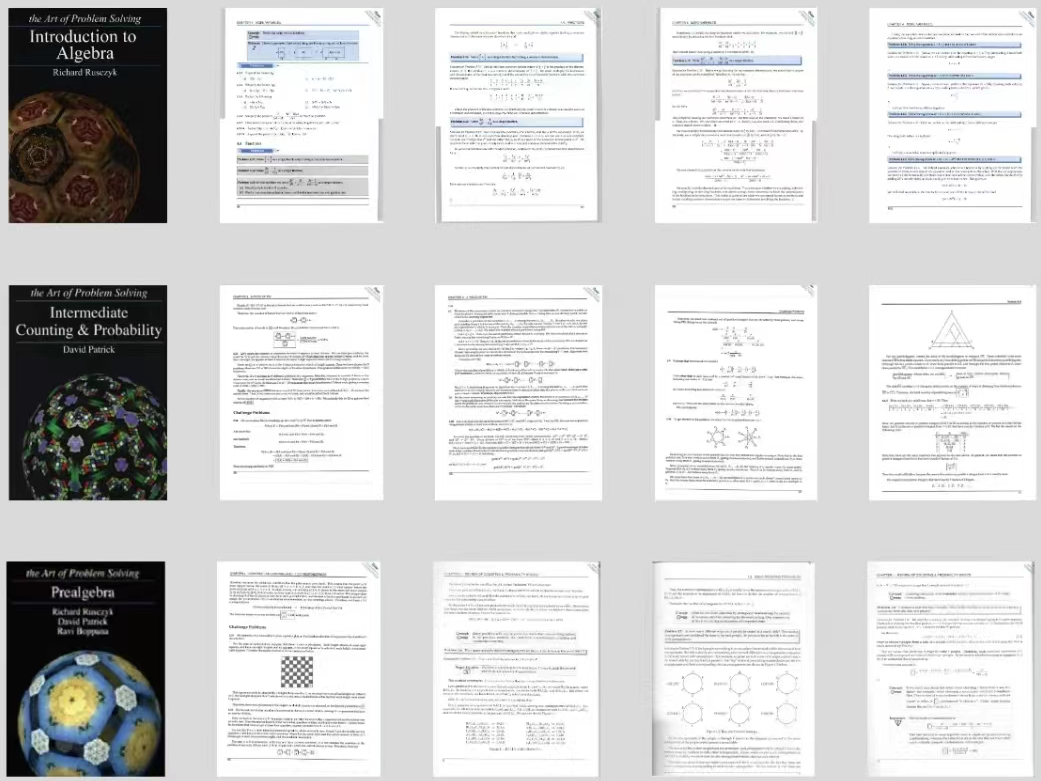This screenshot has height=781, width=1041.
Task: Open the Intermediate Counting & Probability cover
Action: [88, 392]
